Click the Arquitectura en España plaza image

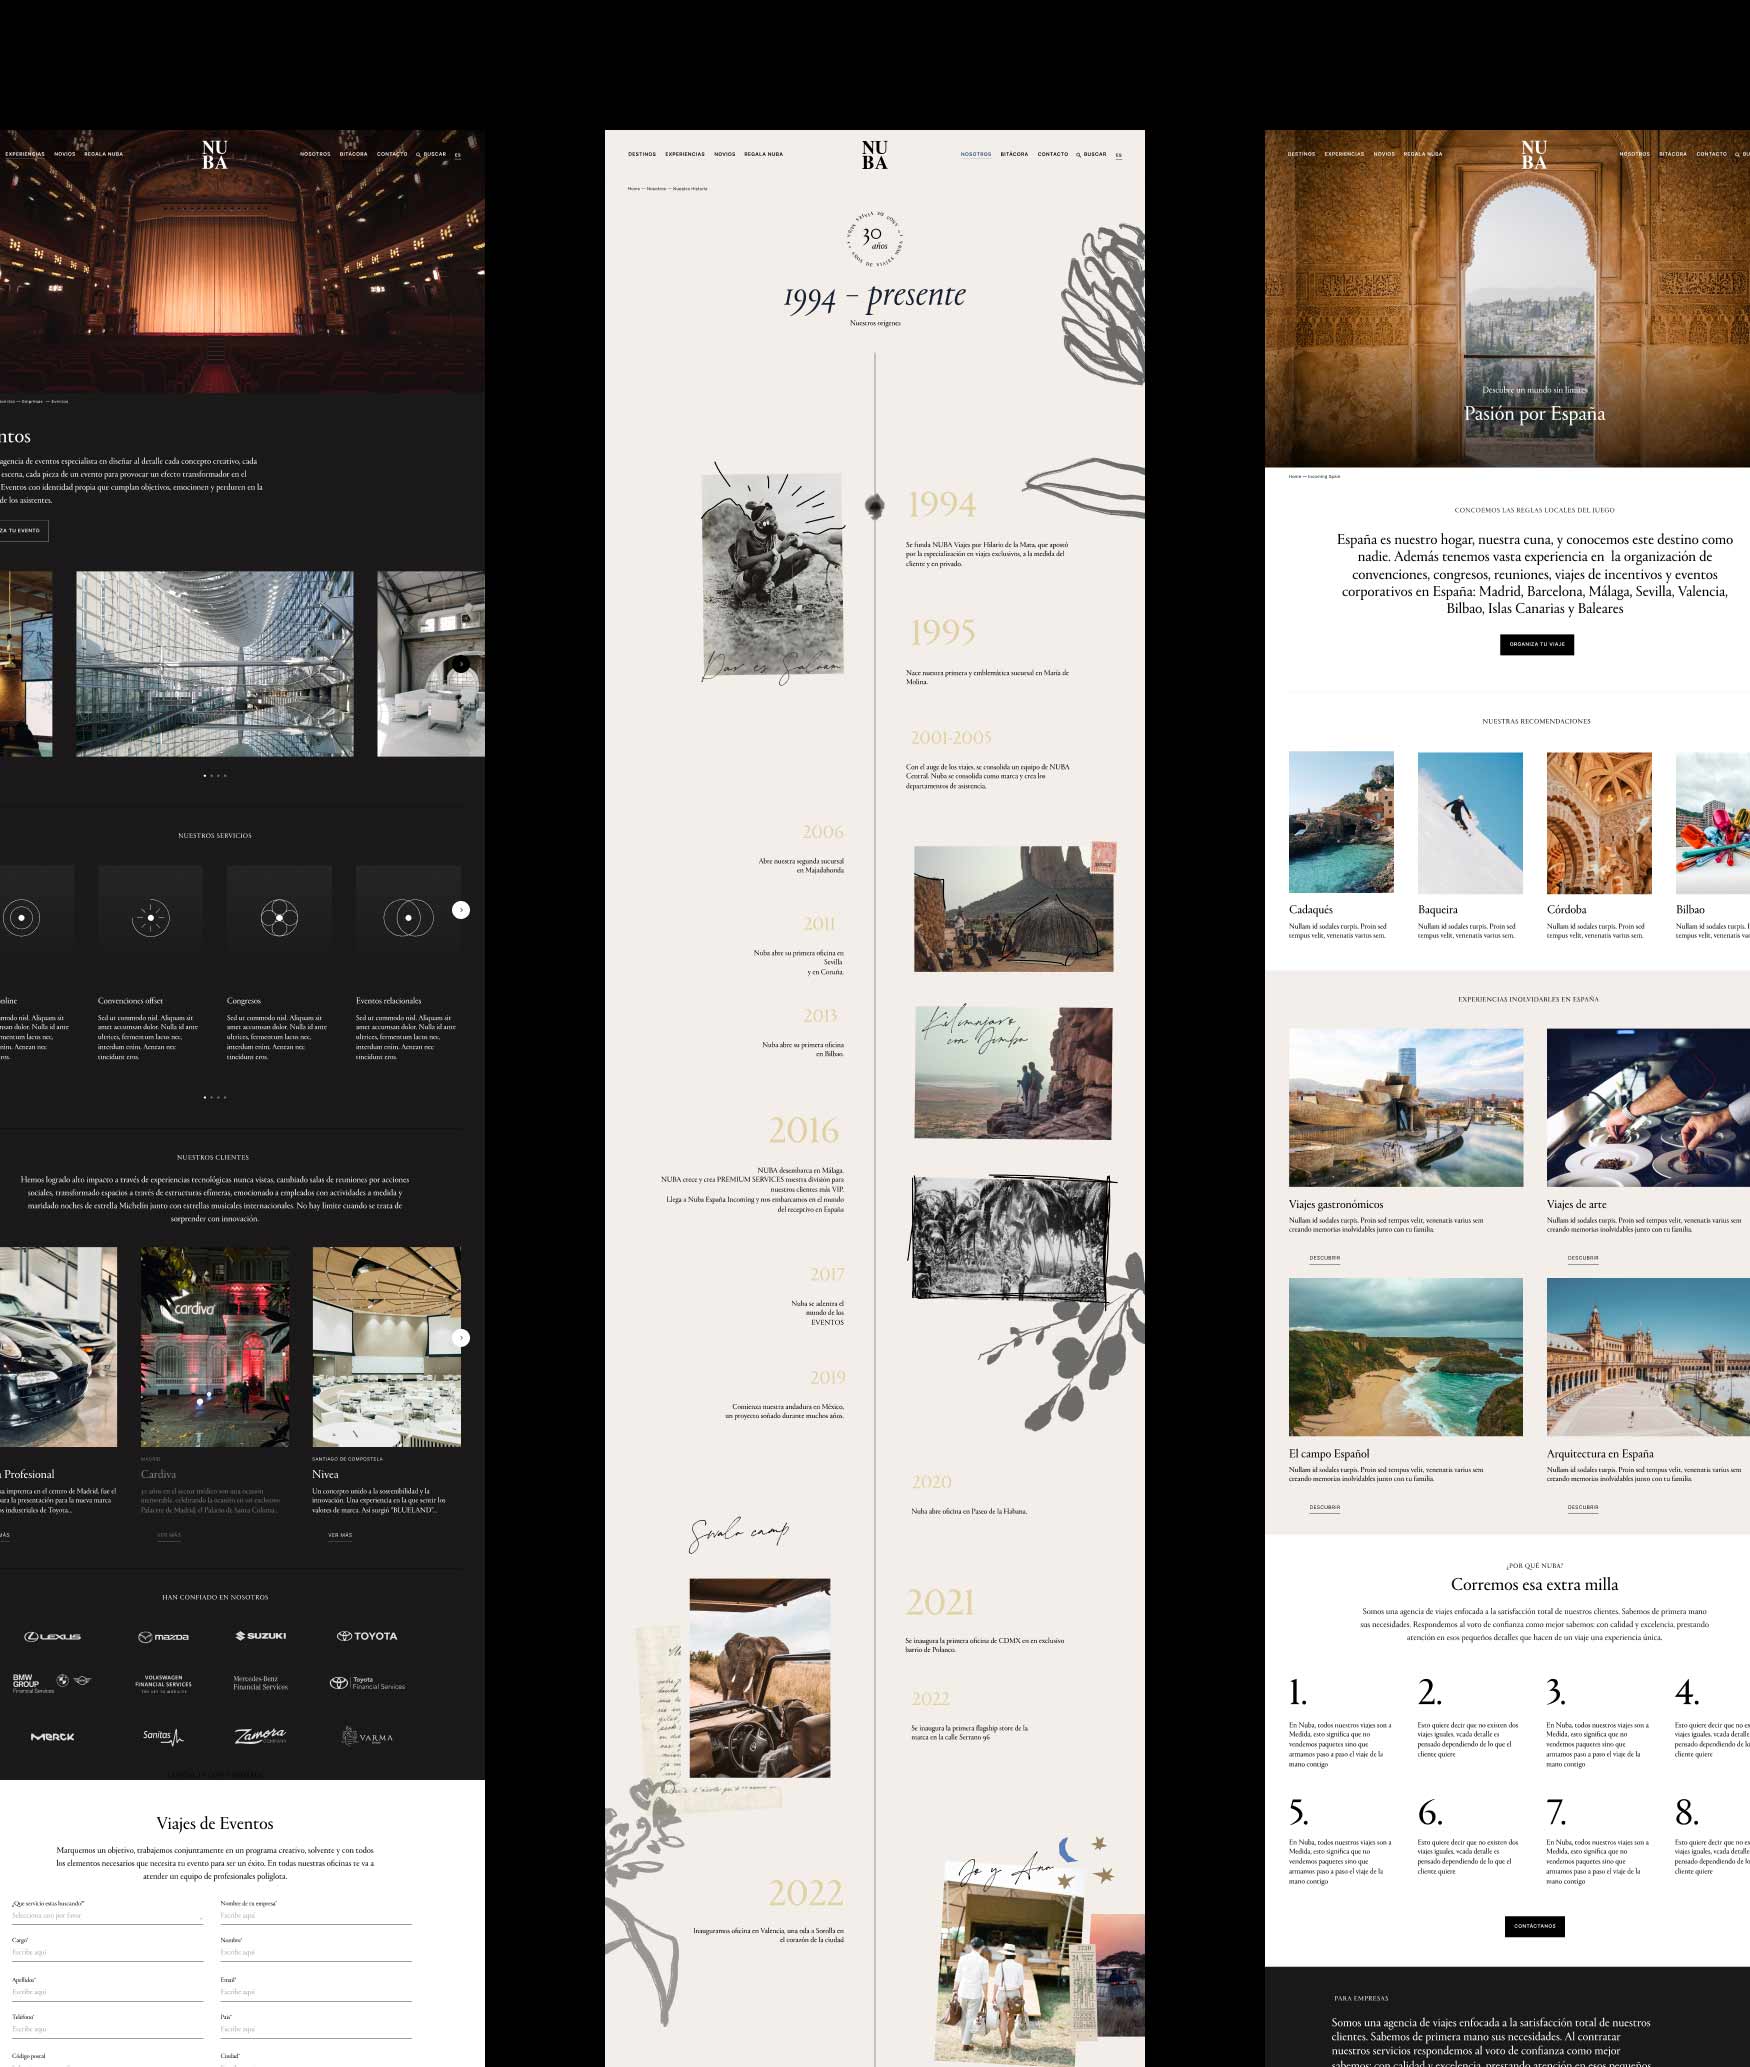1648,1357
